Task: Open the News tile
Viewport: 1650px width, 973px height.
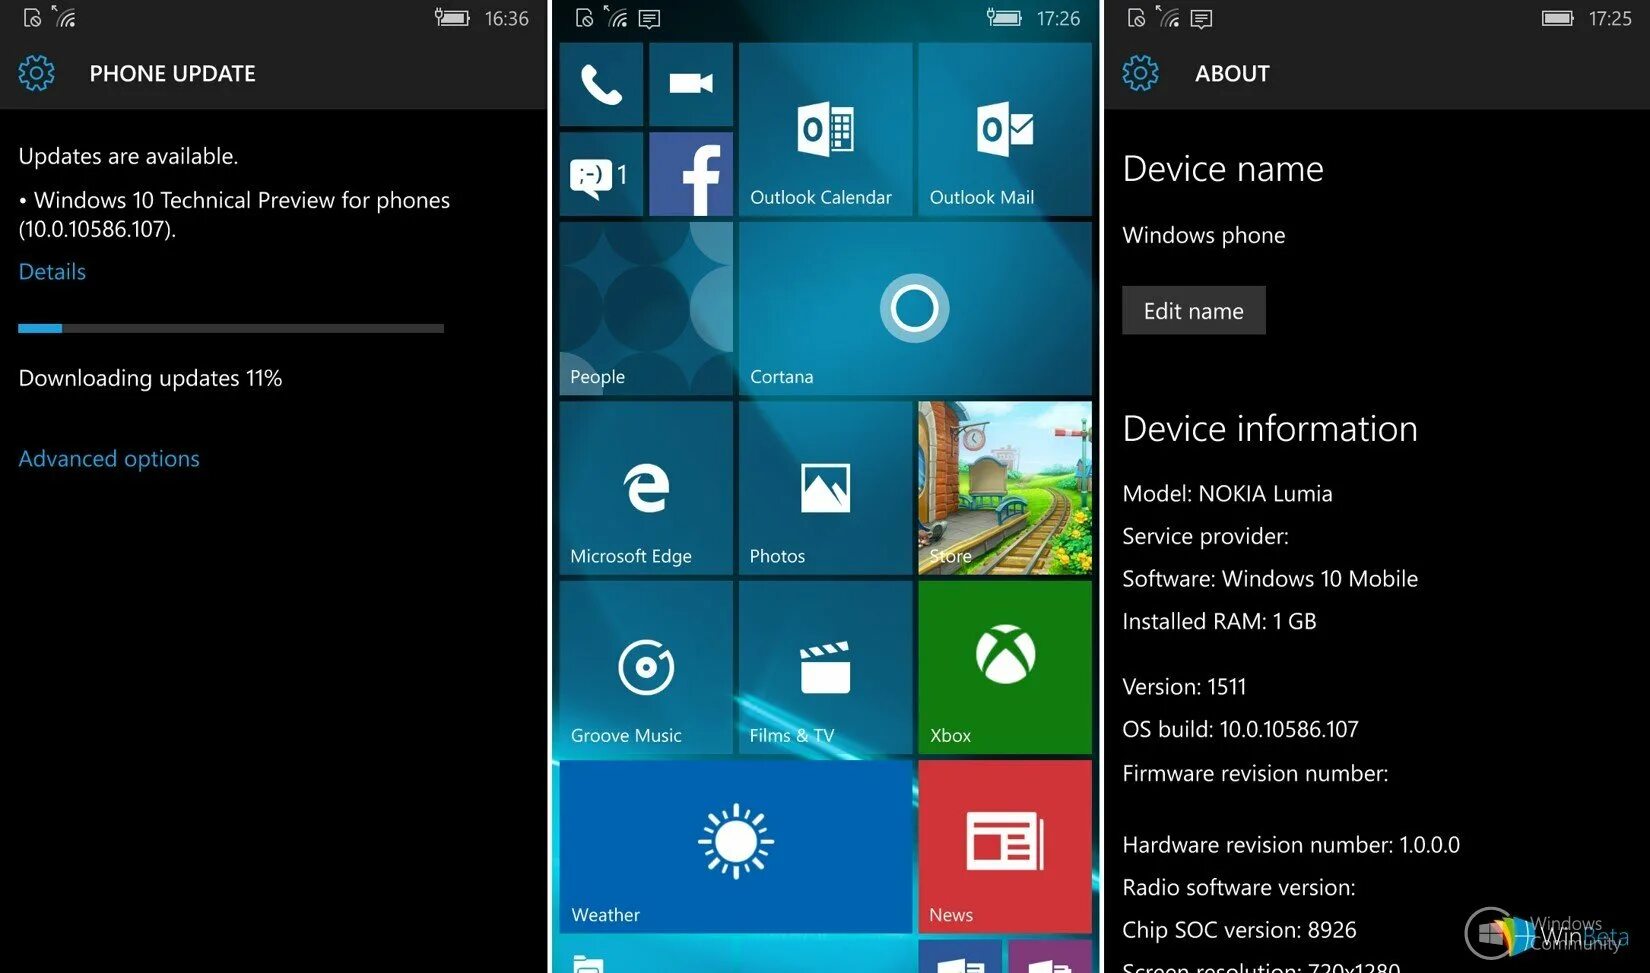Action: click(1005, 847)
